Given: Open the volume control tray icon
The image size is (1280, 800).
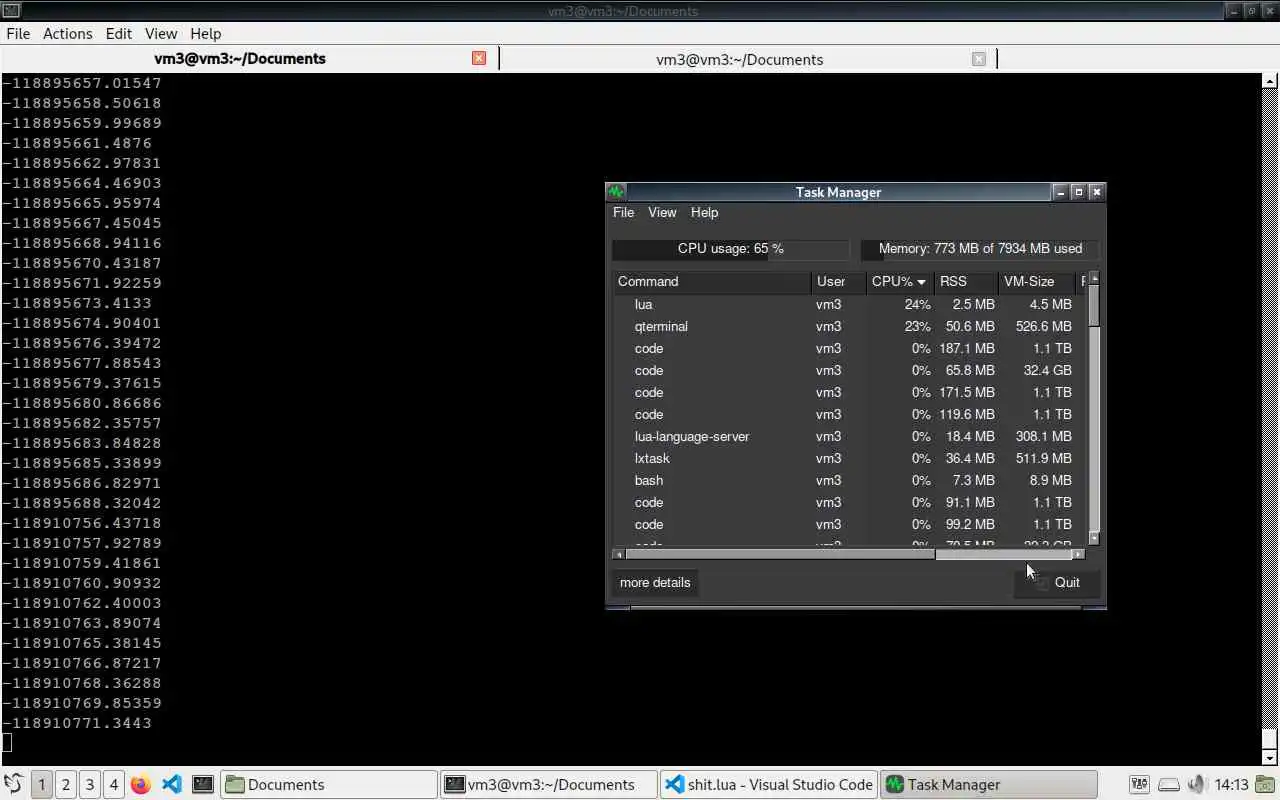Looking at the screenshot, I should [1197, 784].
